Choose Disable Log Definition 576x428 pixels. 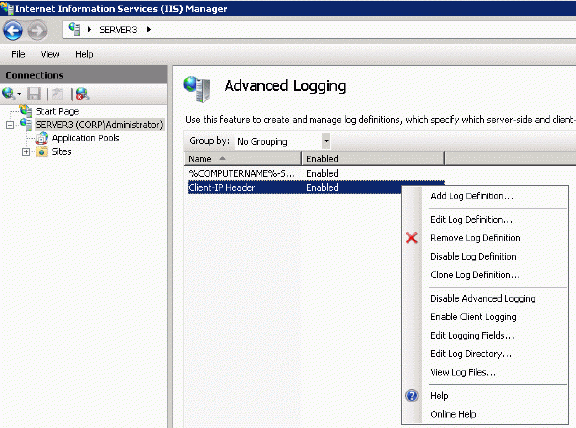tap(473, 257)
